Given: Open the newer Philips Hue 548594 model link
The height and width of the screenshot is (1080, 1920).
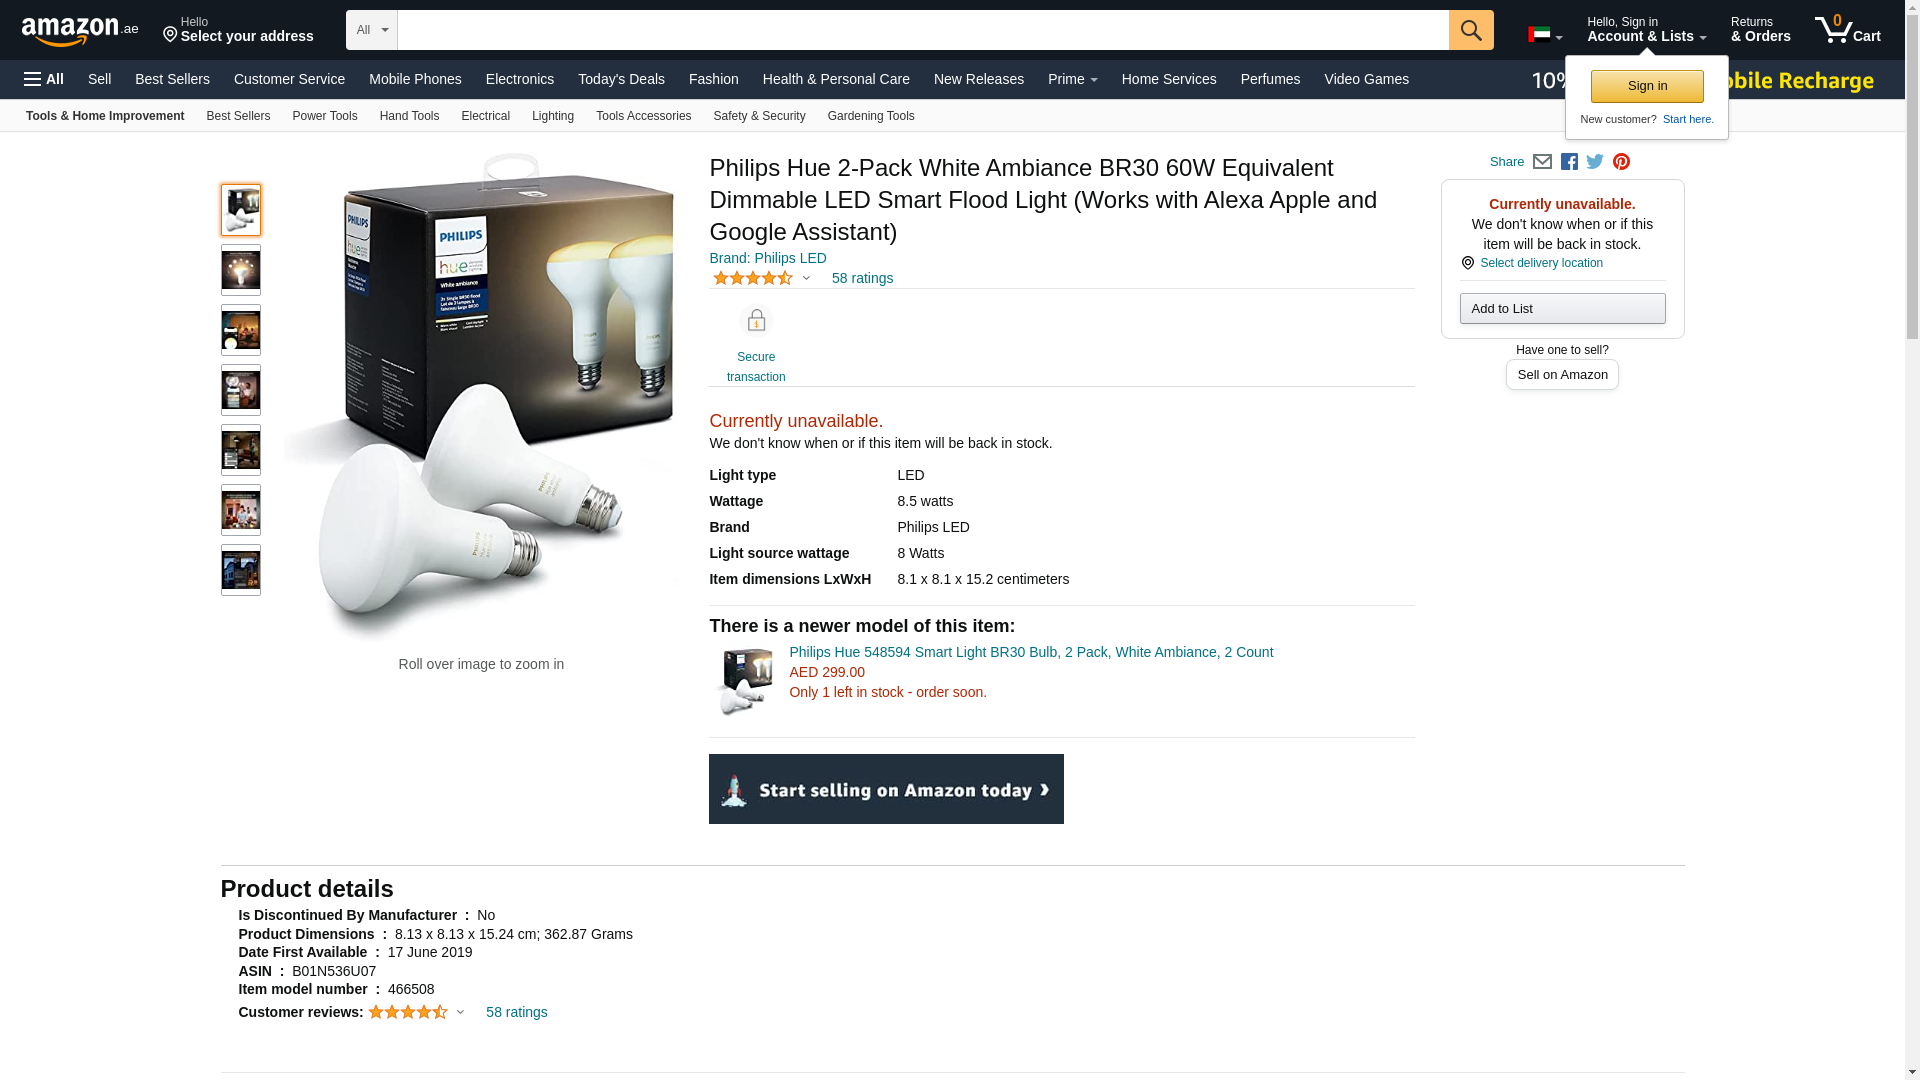Looking at the screenshot, I should coord(1031,652).
